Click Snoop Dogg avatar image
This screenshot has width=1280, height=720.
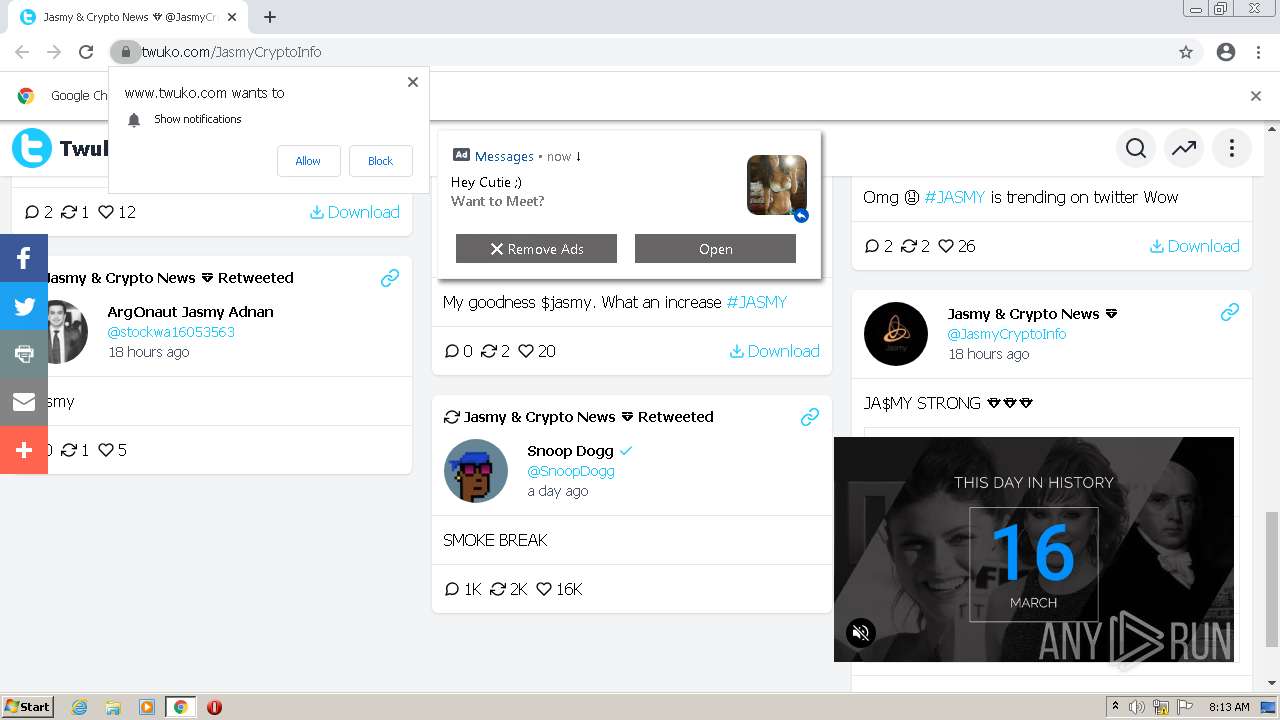pos(476,471)
